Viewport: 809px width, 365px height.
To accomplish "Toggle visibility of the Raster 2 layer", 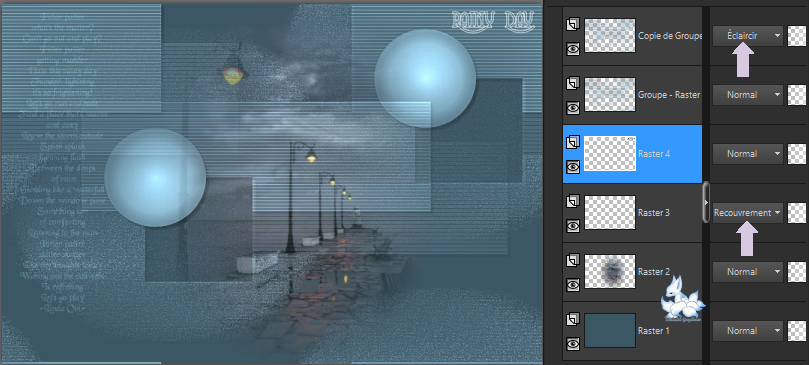I will 573,284.
